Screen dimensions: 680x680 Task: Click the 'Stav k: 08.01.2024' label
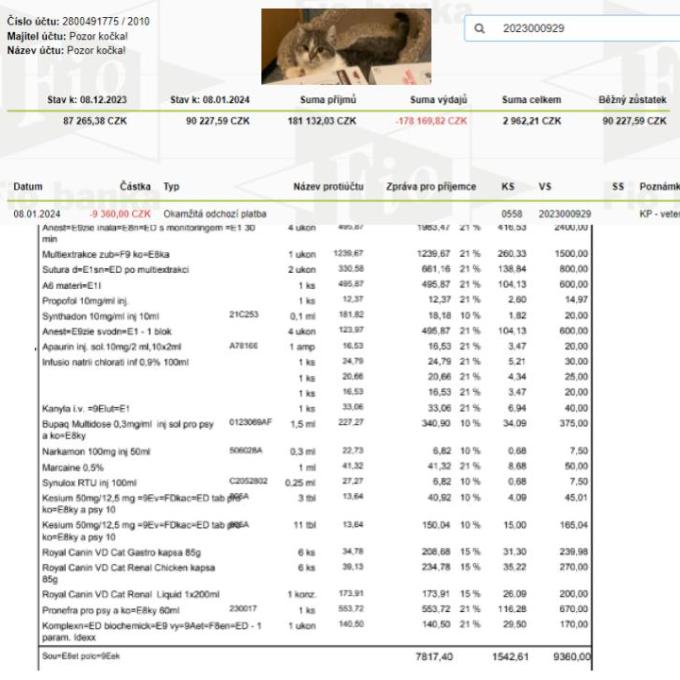pyautogui.click(x=210, y=100)
